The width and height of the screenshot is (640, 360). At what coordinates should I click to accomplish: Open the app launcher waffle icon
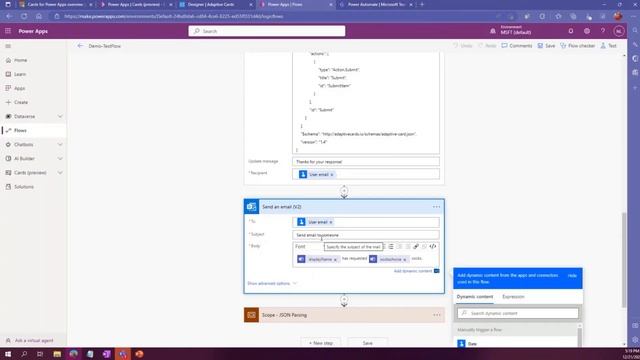click(8, 31)
